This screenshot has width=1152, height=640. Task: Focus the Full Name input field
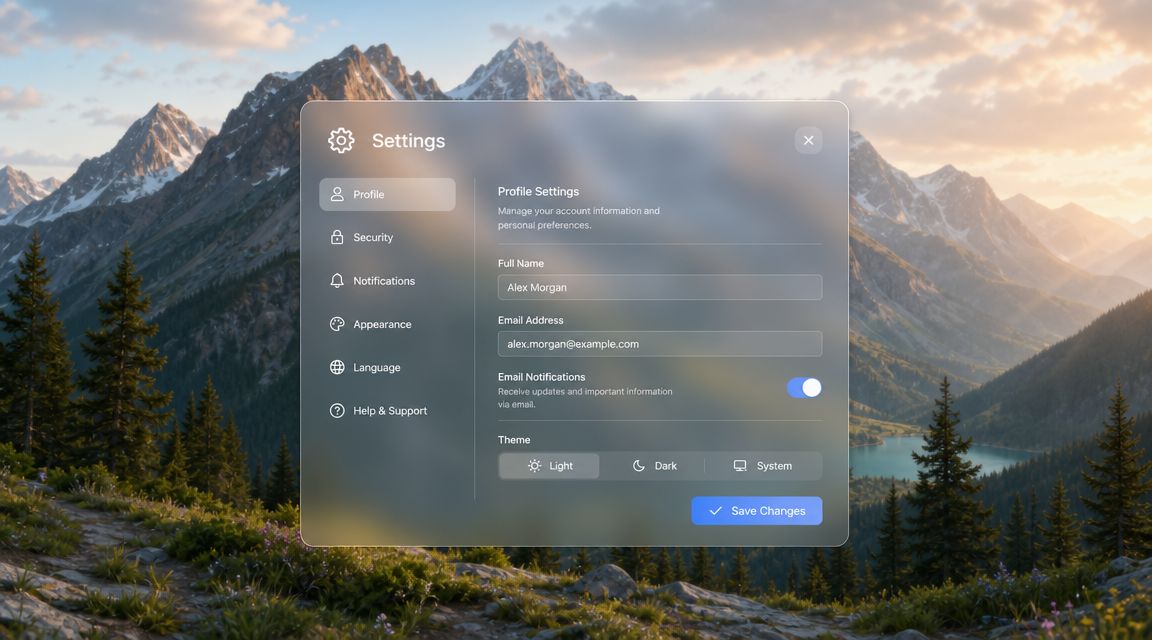[660, 287]
